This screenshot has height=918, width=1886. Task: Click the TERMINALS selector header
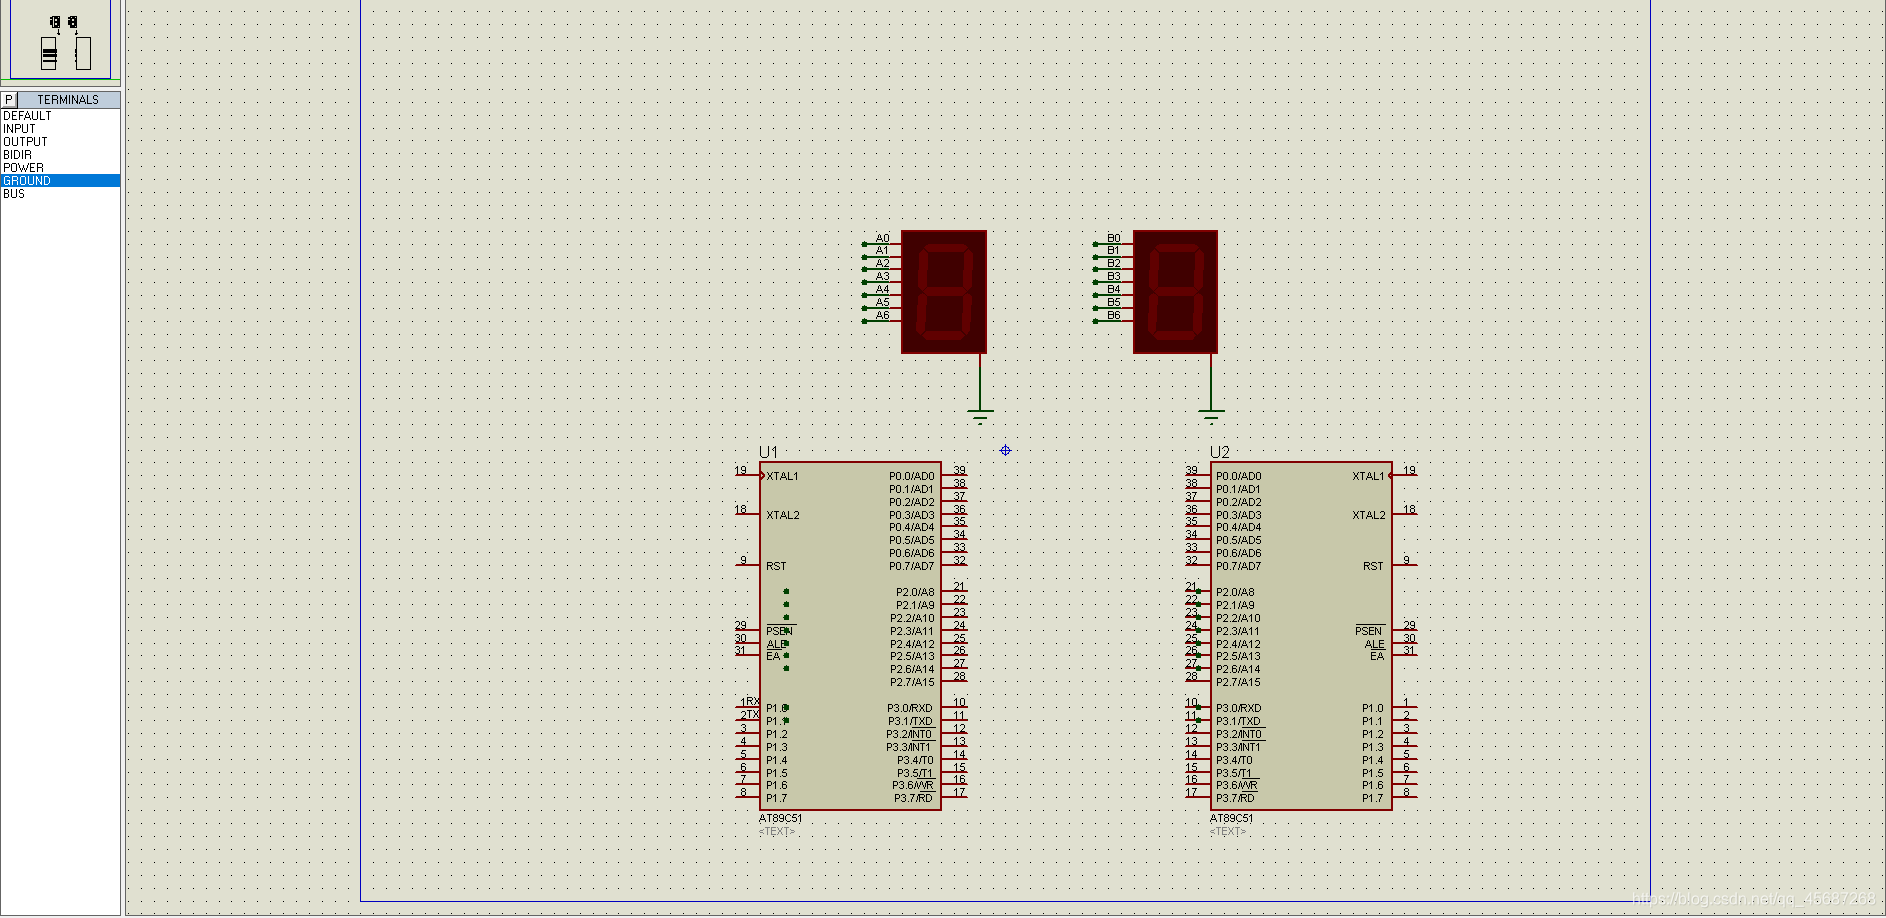click(68, 100)
